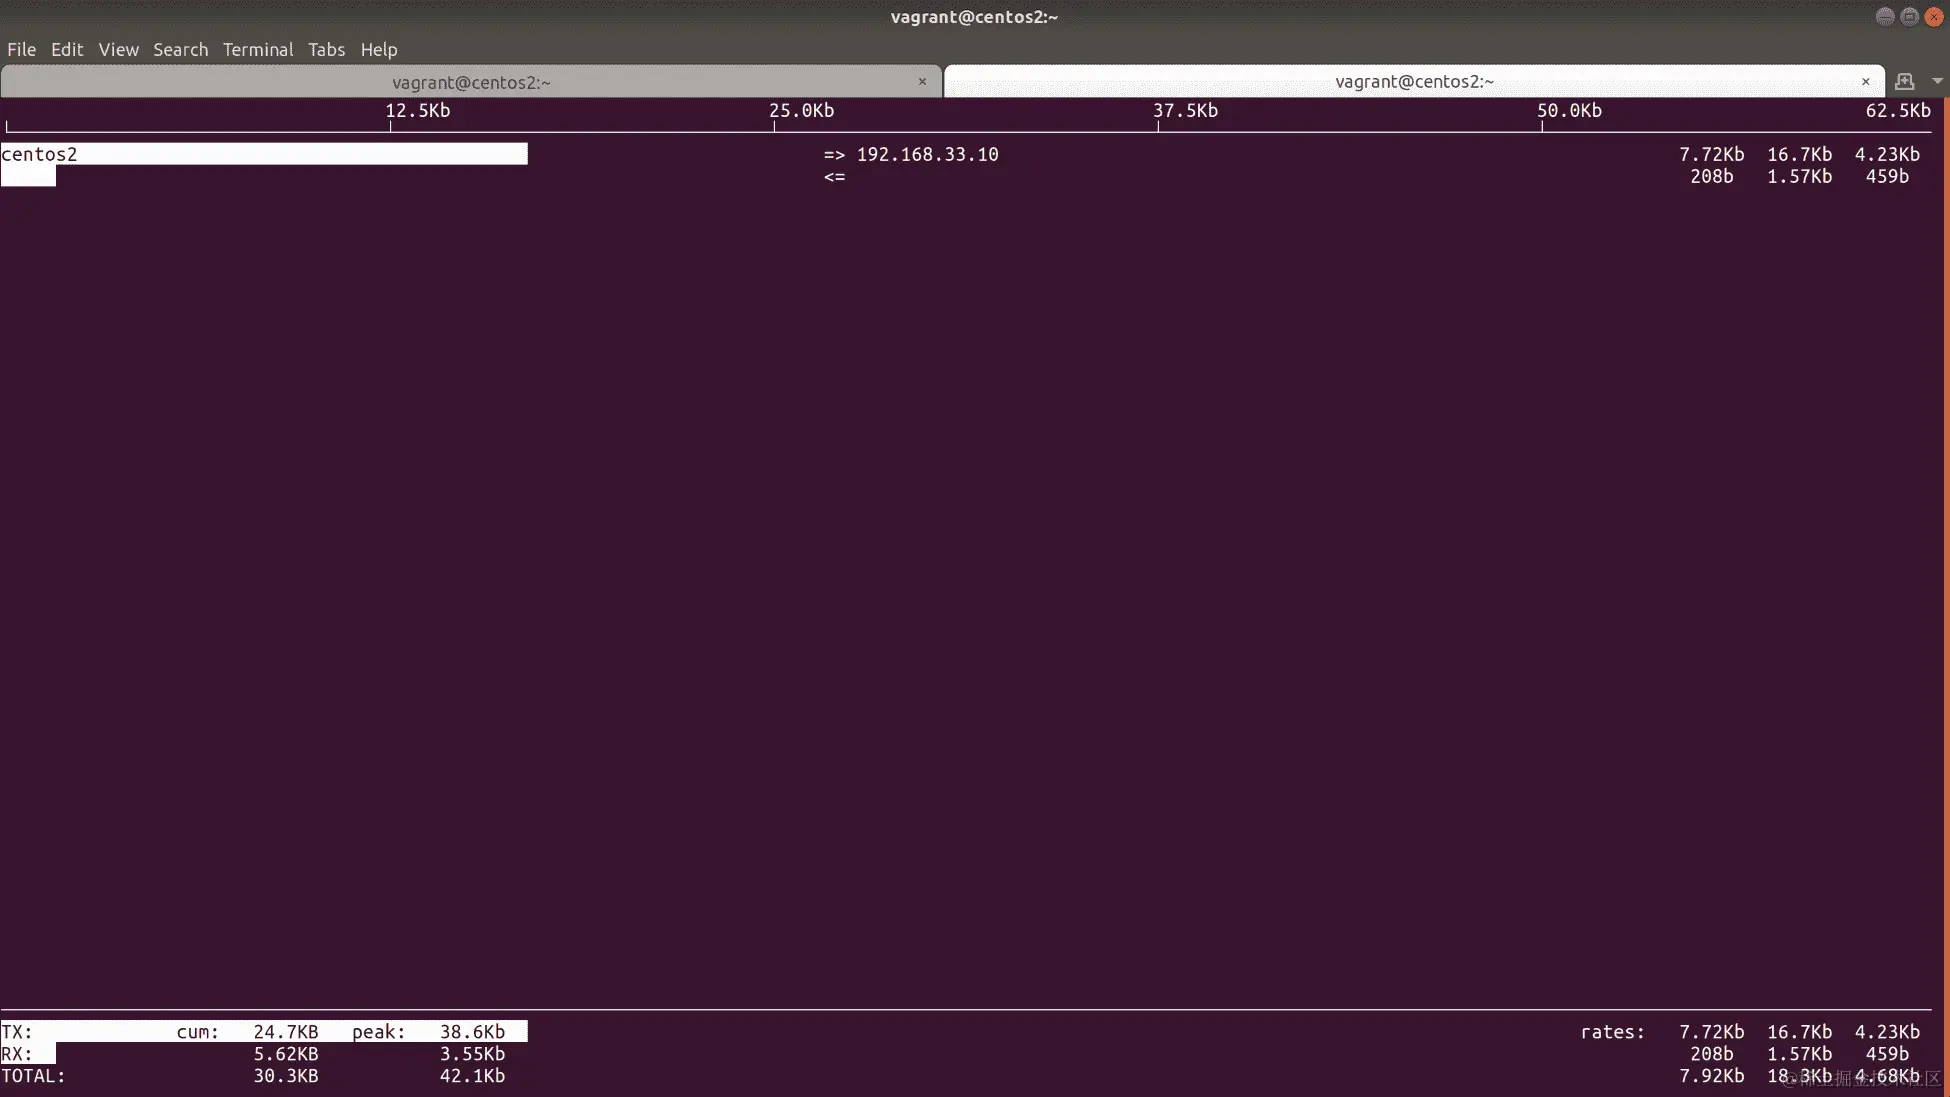This screenshot has height=1097, width=1950.
Task: Expand the tab list dropdown arrow
Action: (x=1937, y=81)
